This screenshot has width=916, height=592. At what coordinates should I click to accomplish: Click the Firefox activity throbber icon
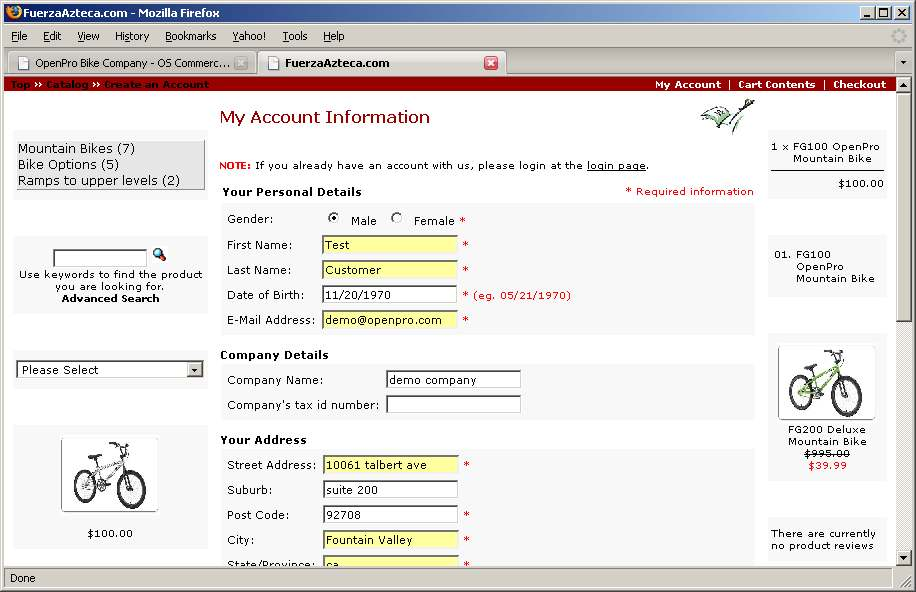point(899,36)
